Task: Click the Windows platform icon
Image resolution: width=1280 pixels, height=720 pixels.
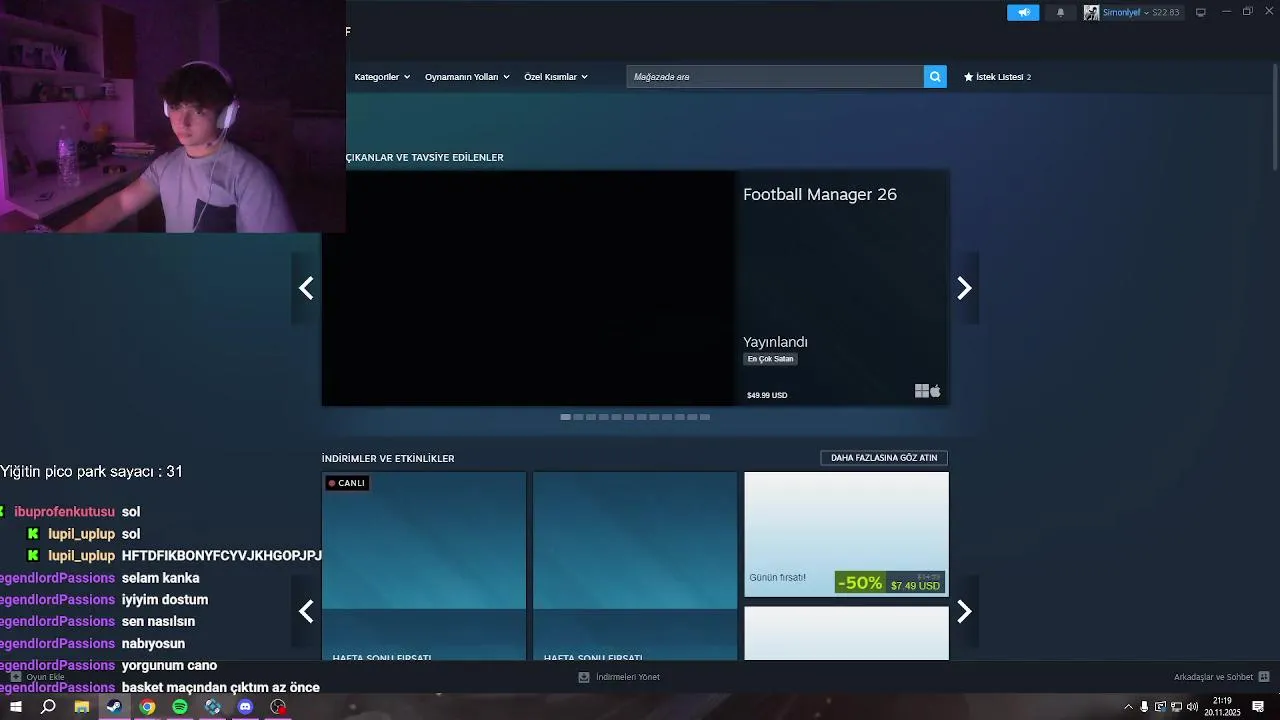Action: pos(922,391)
